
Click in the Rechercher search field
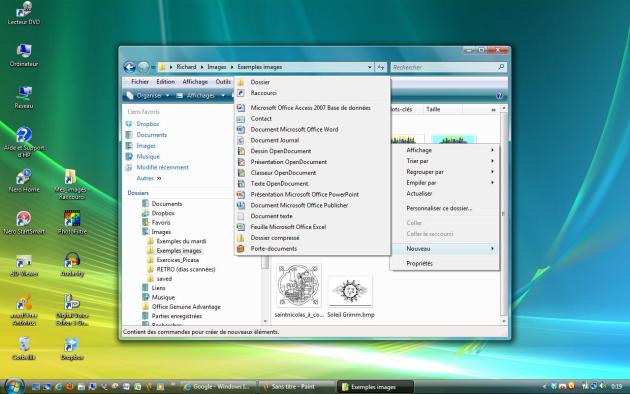(x=444, y=67)
